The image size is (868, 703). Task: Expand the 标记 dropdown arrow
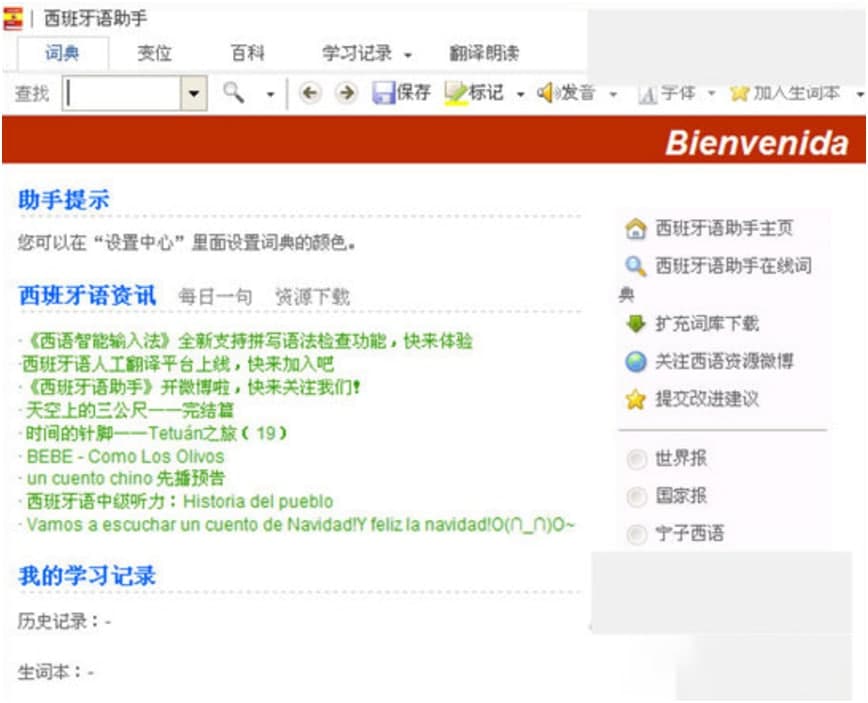(520, 94)
